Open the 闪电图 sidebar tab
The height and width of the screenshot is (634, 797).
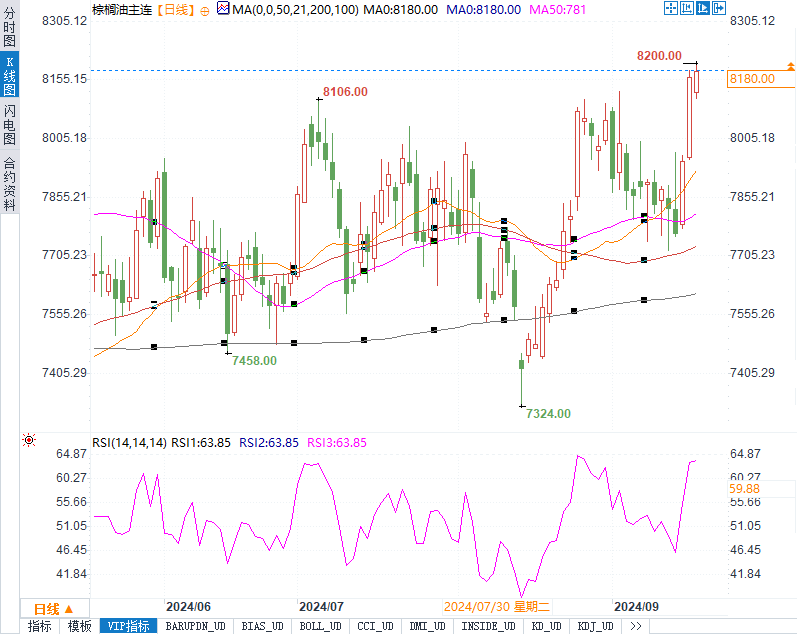click(x=9, y=125)
